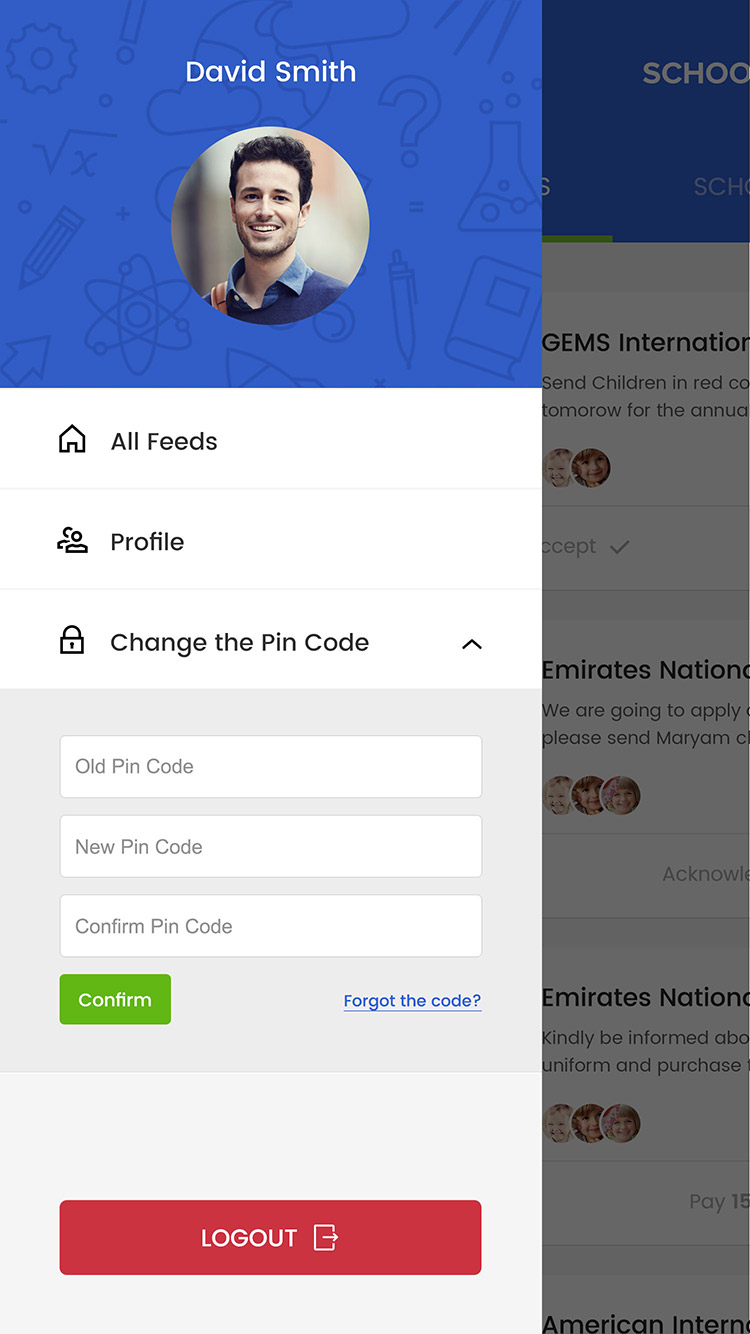
Task: Tap David Smith's profile photo
Action: (271, 226)
